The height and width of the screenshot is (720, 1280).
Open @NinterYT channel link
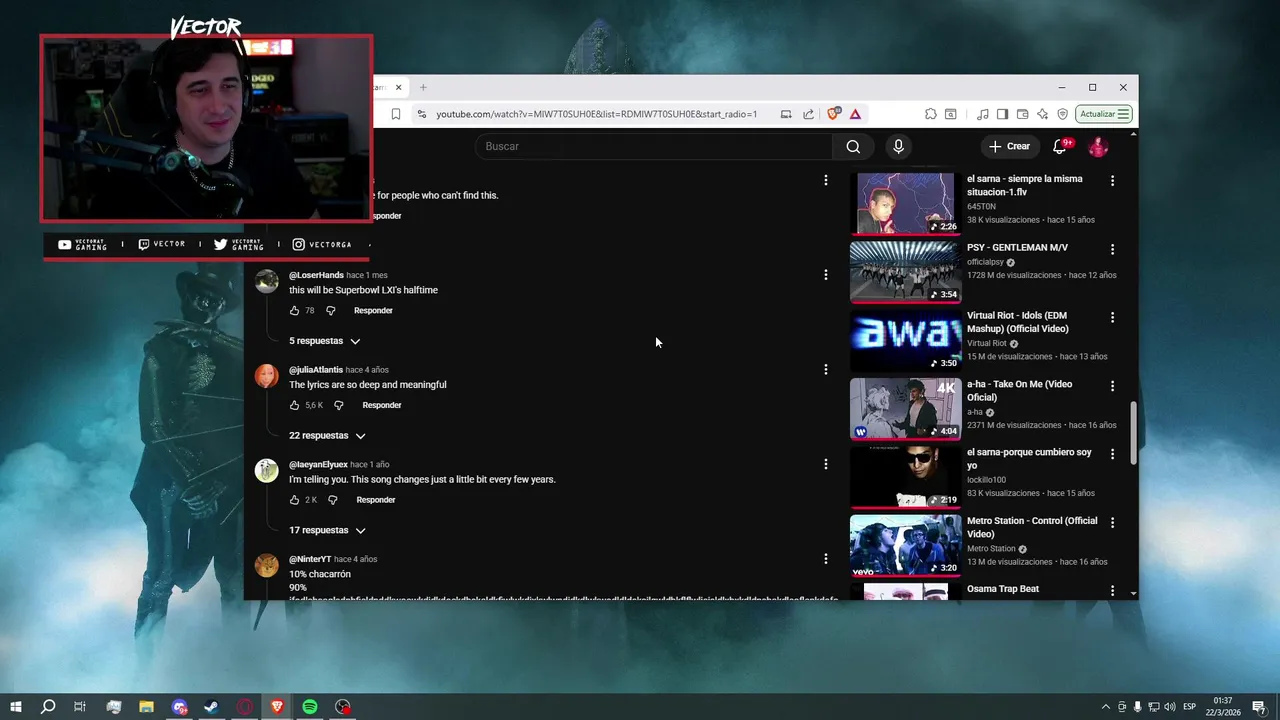310,559
